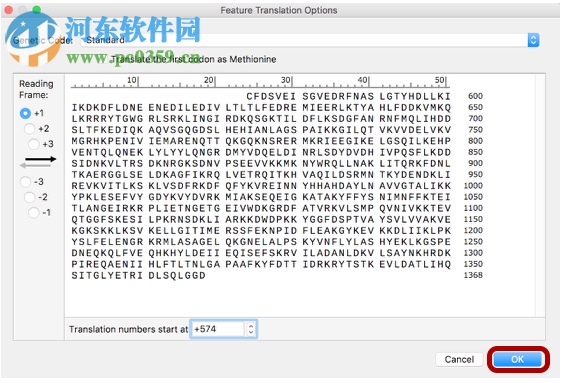The image size is (566, 383).
Task: Click the row number 900
Action: [475, 163]
